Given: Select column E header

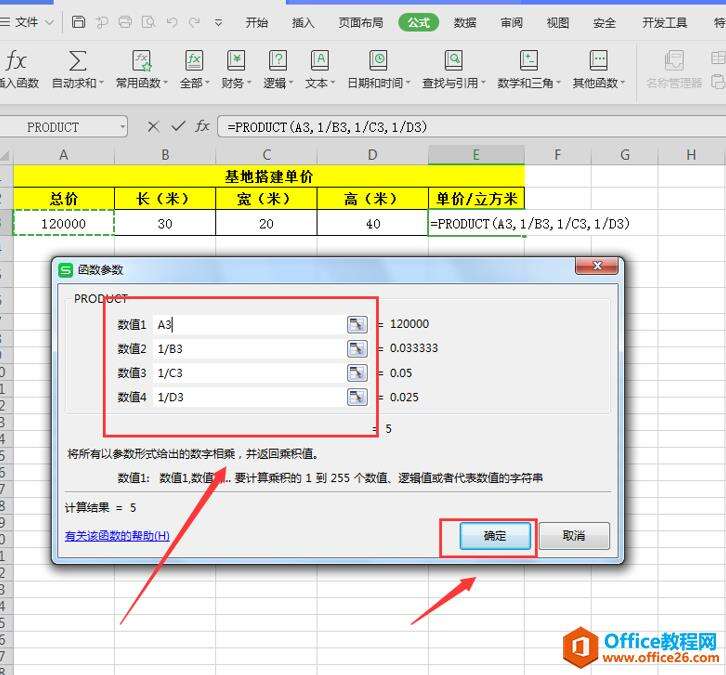Looking at the screenshot, I should tap(476, 155).
